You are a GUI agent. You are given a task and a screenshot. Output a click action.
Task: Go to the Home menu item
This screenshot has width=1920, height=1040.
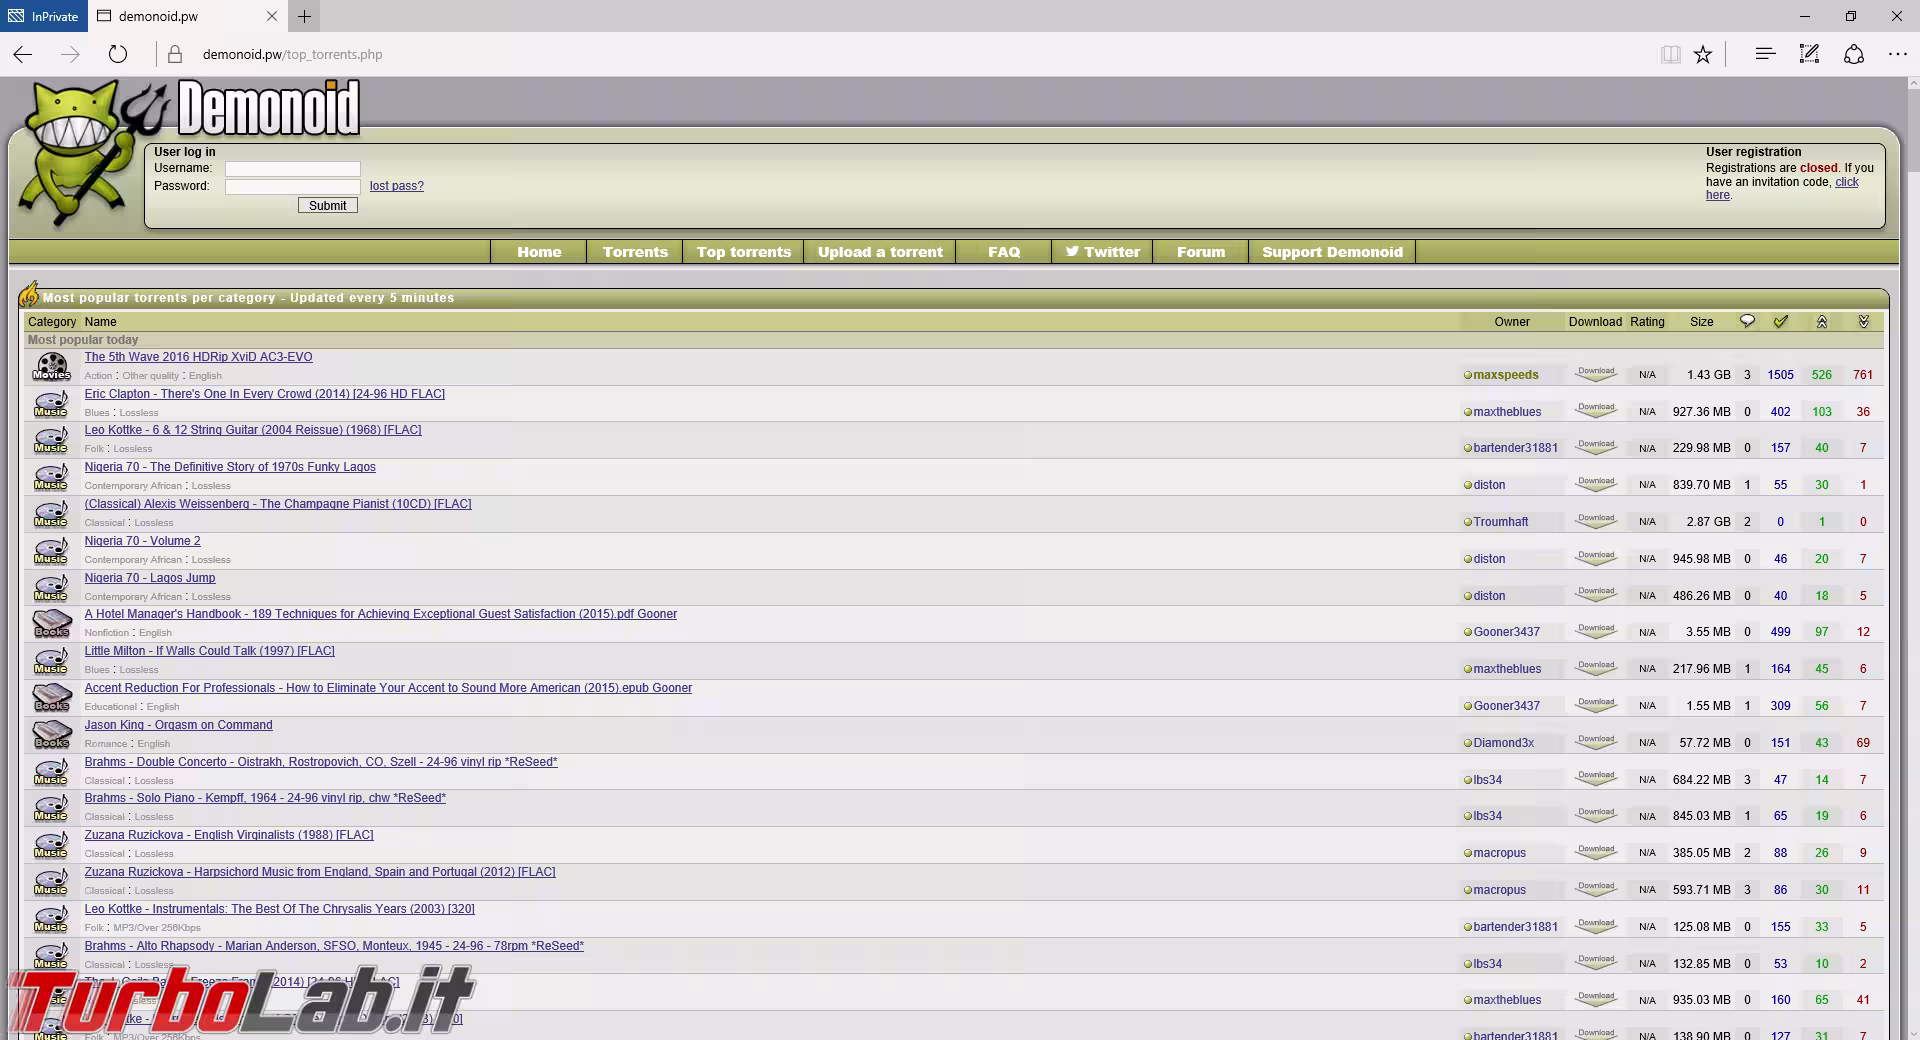pos(539,252)
